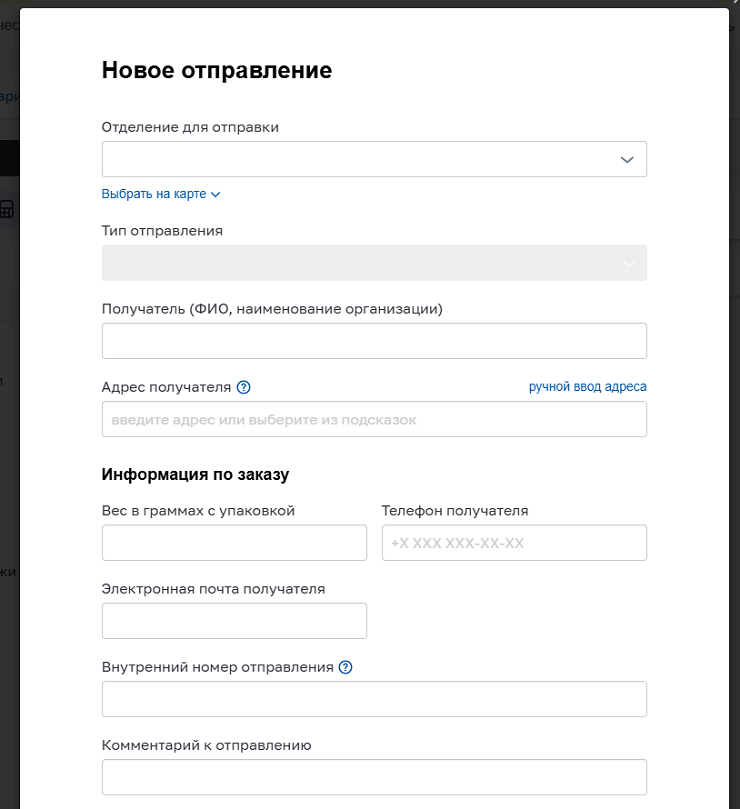
Task: Click the chevron arrow in Отделение для отправки
Action: [x=627, y=159]
